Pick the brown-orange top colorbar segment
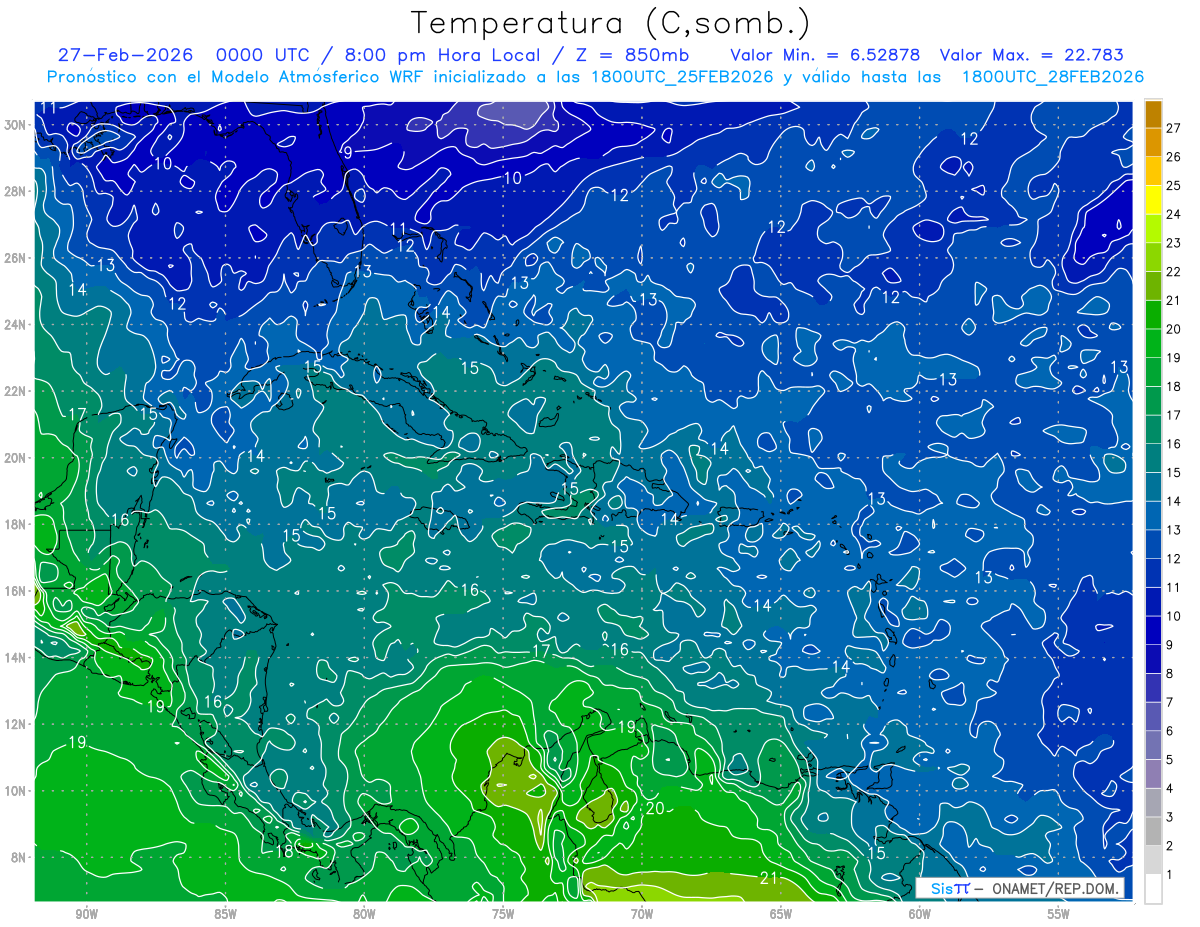The image size is (1200, 927). pyautogui.click(x=1153, y=114)
